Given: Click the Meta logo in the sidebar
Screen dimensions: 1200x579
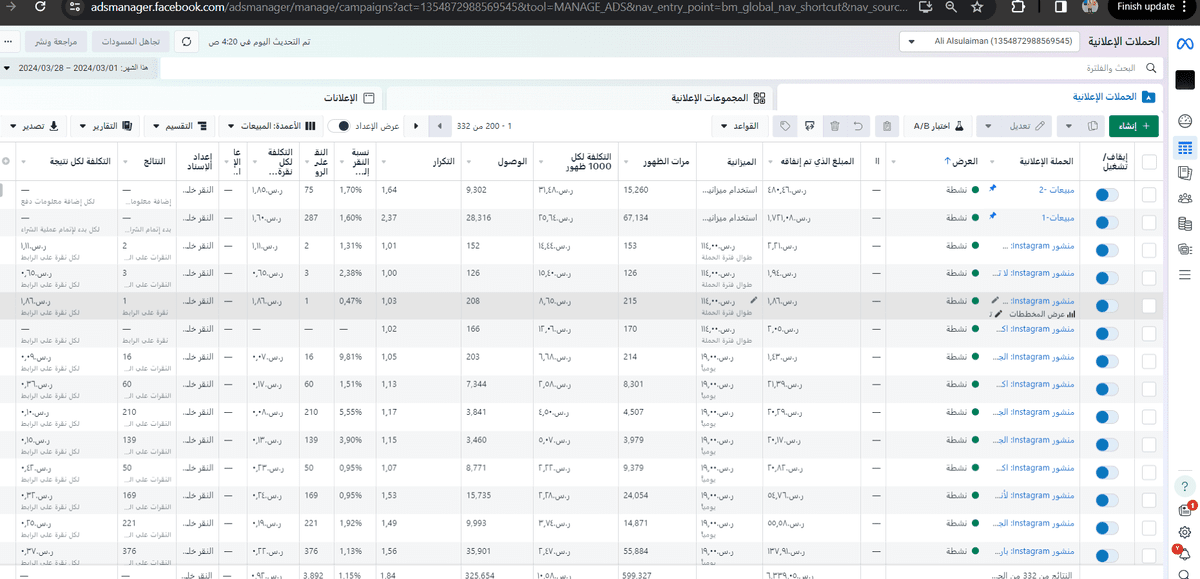Looking at the screenshot, I should click(1184, 43).
